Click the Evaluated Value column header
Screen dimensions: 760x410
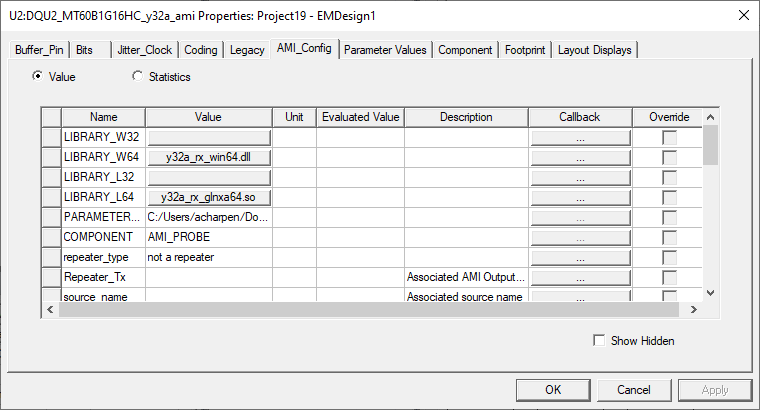pos(361,117)
